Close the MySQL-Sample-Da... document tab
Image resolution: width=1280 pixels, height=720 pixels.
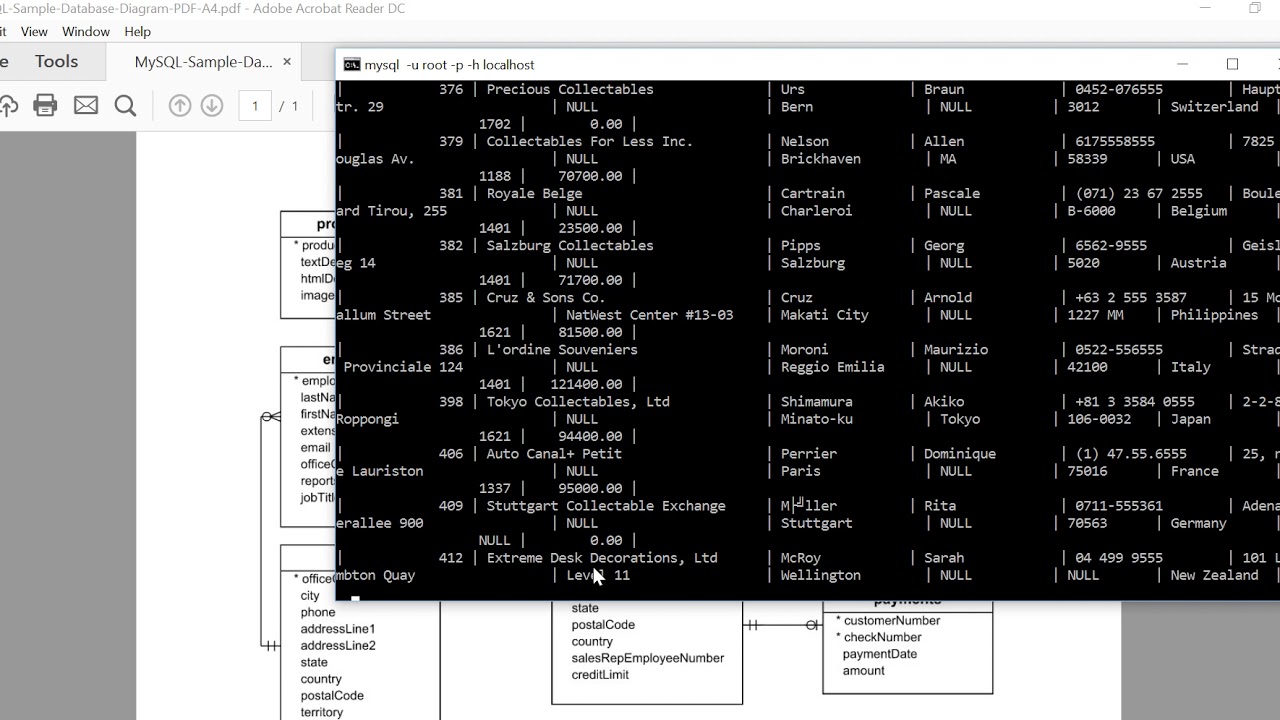pos(287,62)
